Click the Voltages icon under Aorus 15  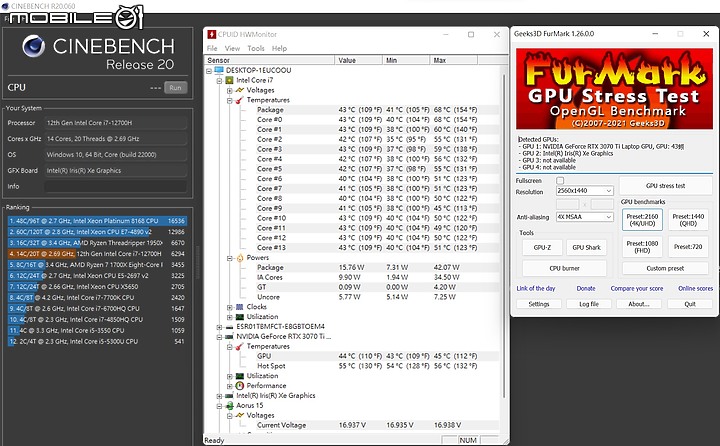point(239,415)
